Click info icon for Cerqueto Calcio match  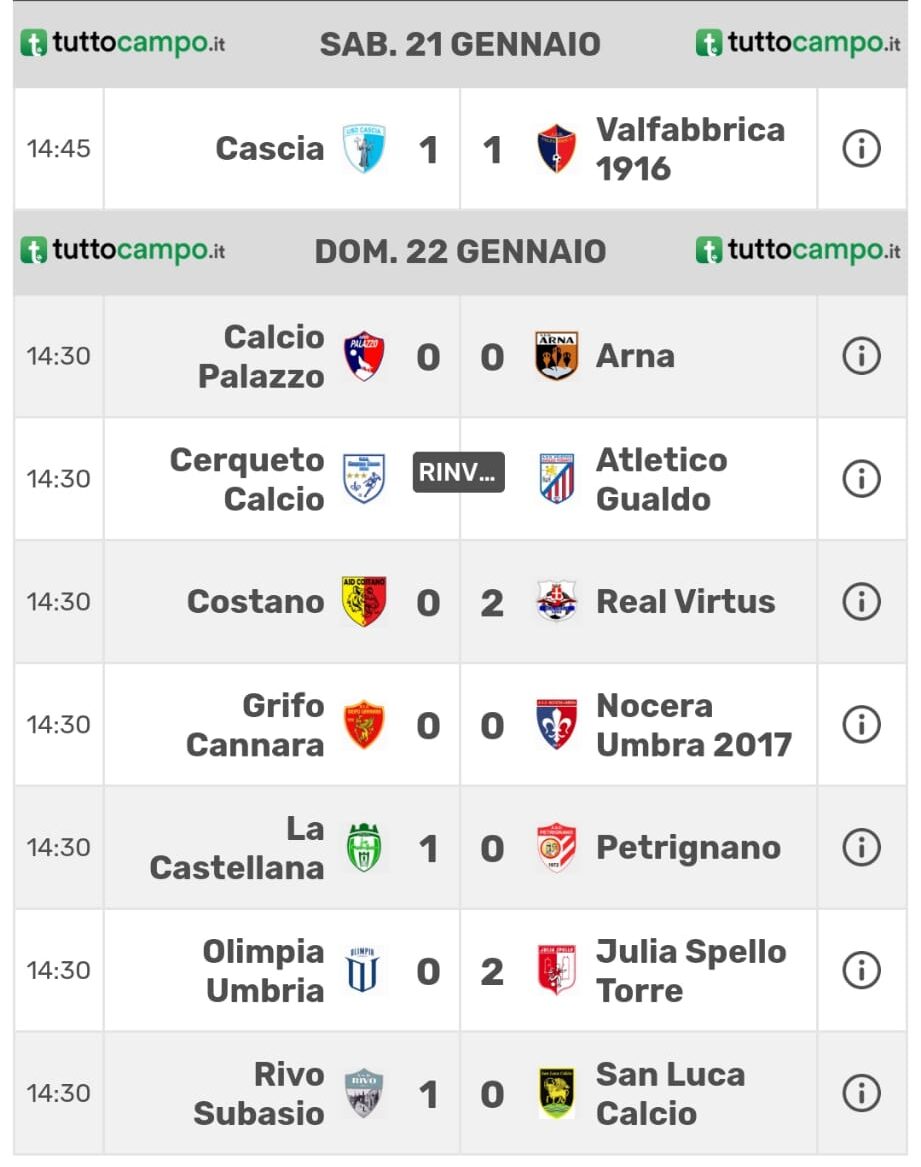(861, 479)
